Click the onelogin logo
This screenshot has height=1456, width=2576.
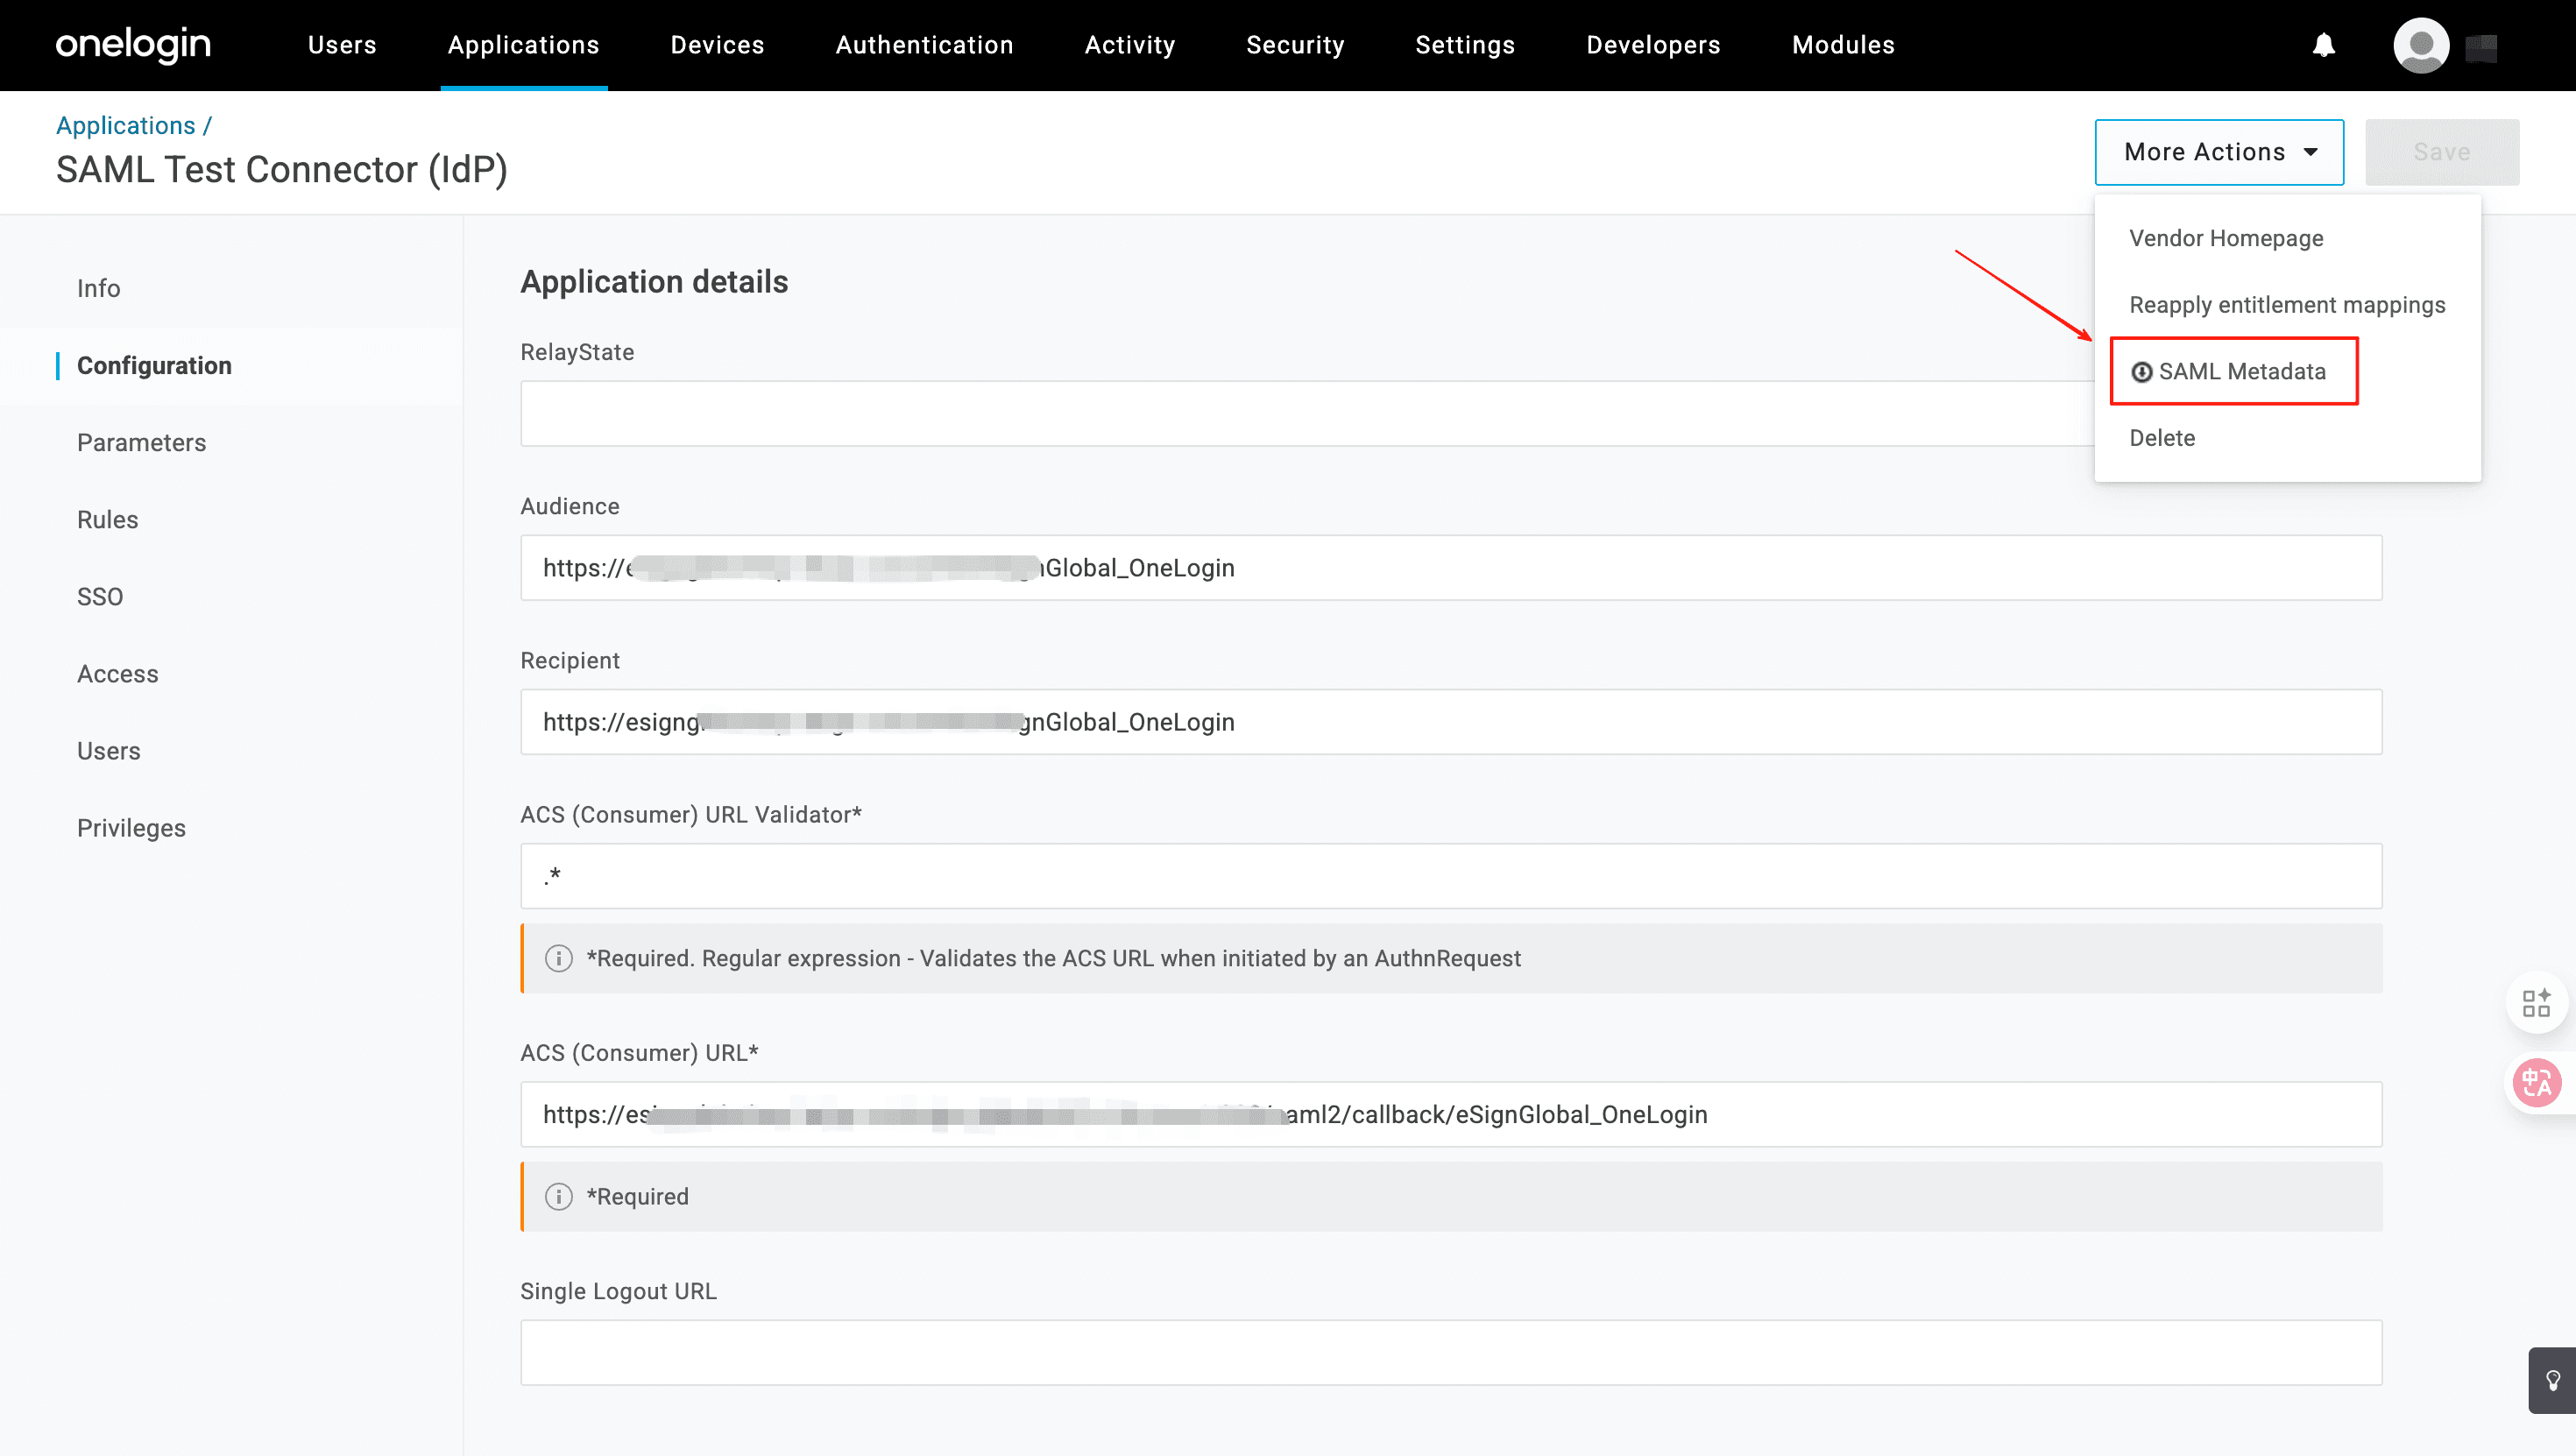133,45
